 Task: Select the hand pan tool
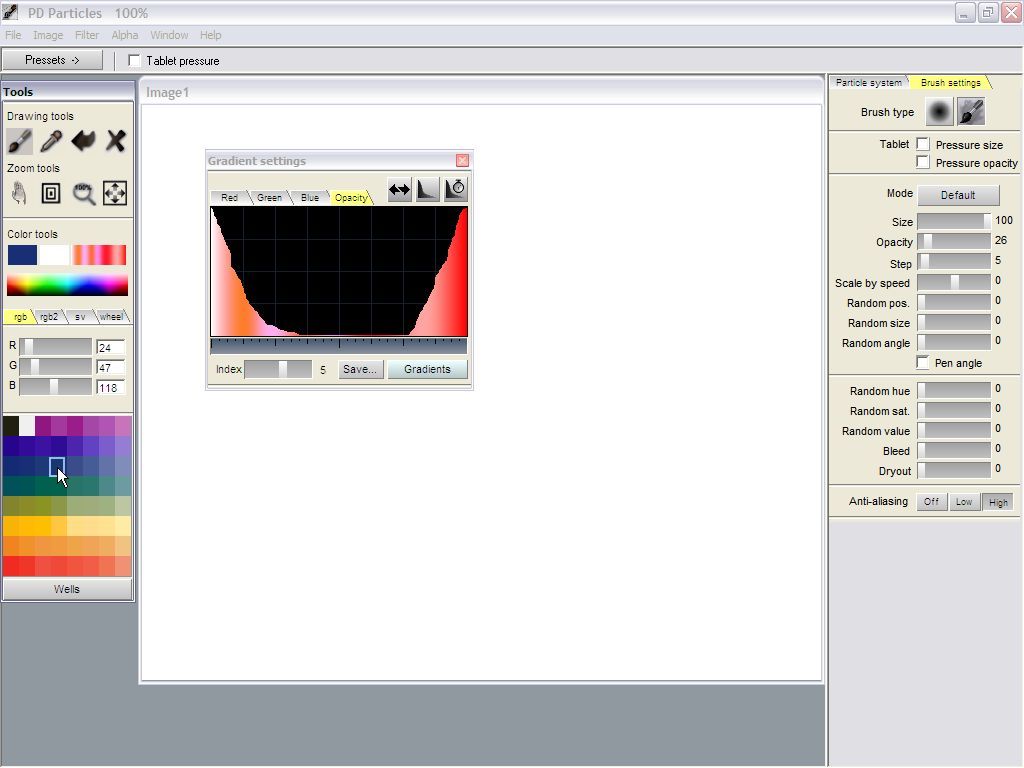[x=19, y=193]
